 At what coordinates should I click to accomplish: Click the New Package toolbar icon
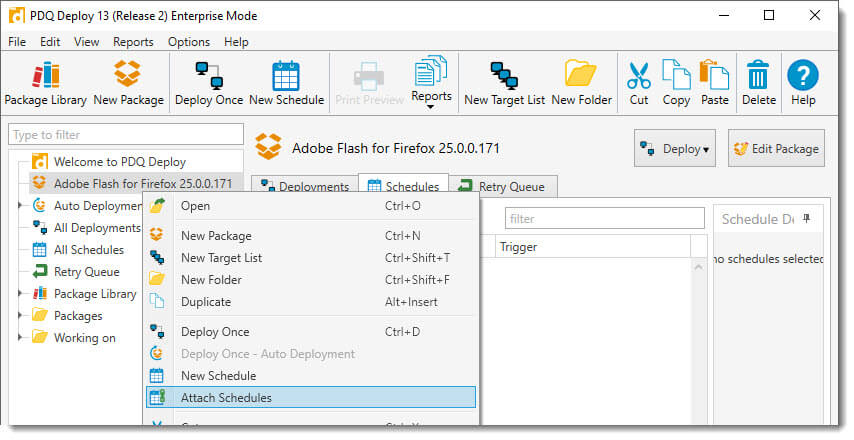(129, 83)
